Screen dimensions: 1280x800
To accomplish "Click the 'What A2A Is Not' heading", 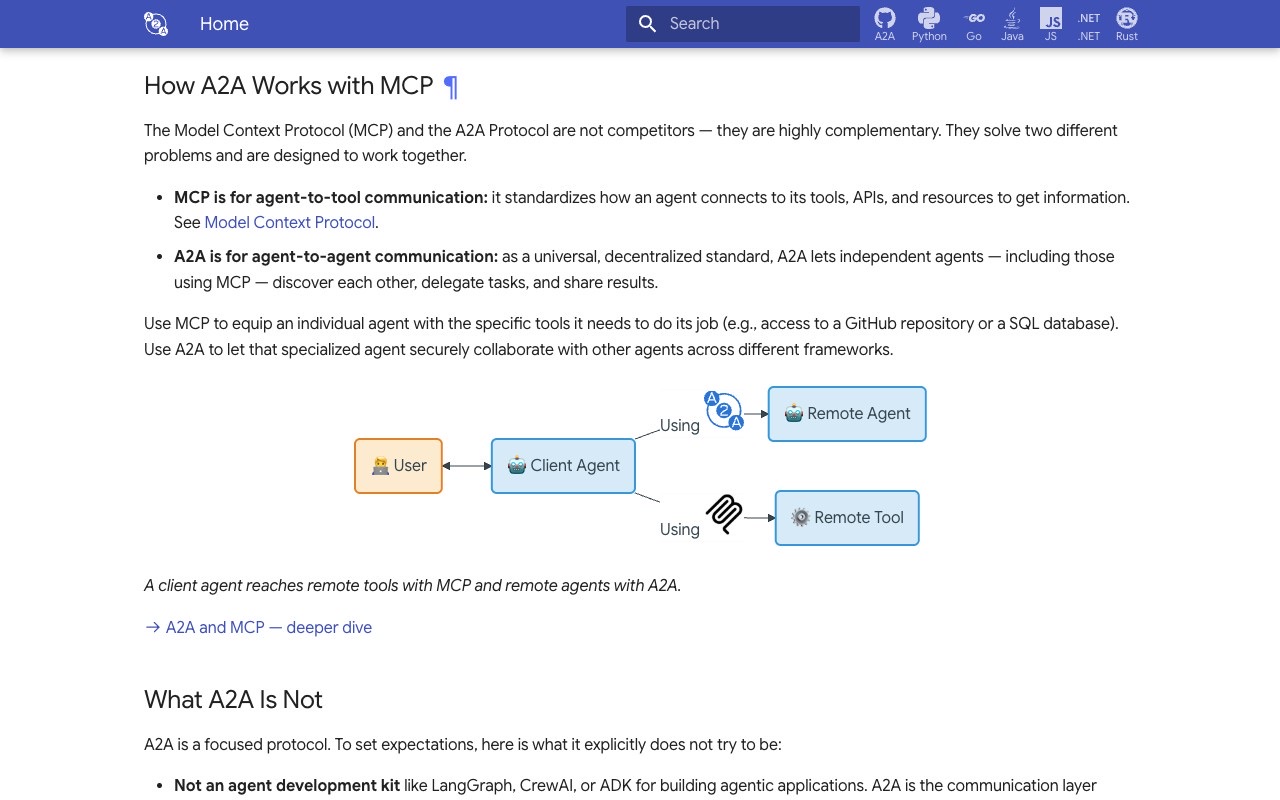I will pos(233,700).
